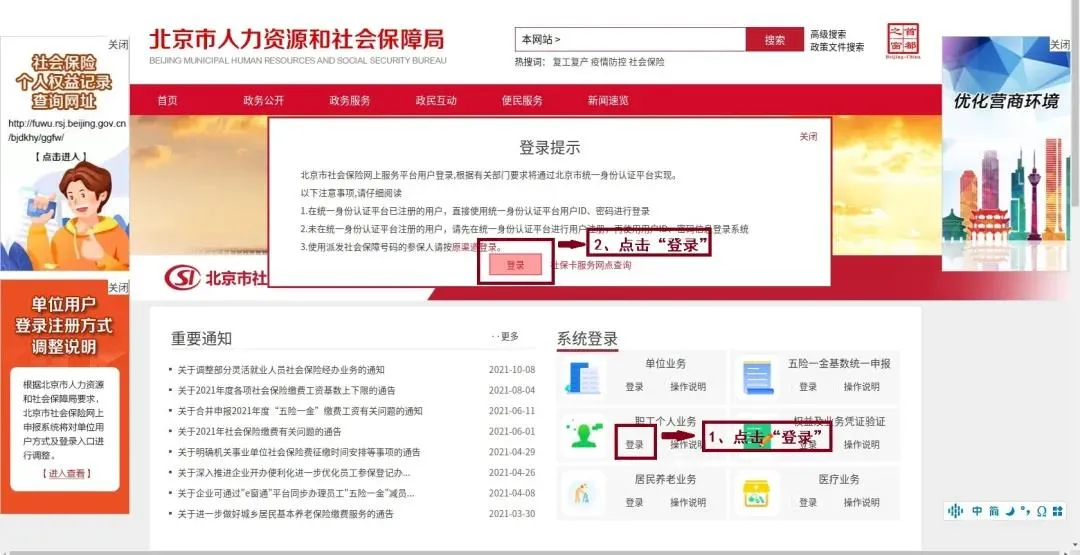Click hot search term 疫情防控
Viewport: 1080px width, 555px height.
coord(609,62)
